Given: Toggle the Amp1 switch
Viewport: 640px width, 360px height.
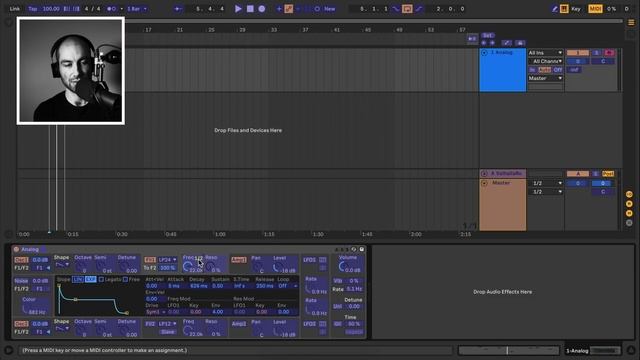Looking at the screenshot, I should point(239,260).
